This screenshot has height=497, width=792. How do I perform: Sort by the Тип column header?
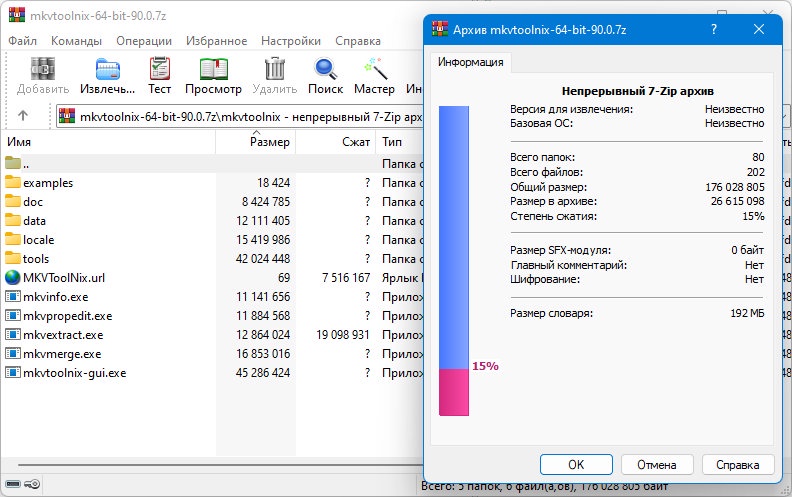coord(399,142)
